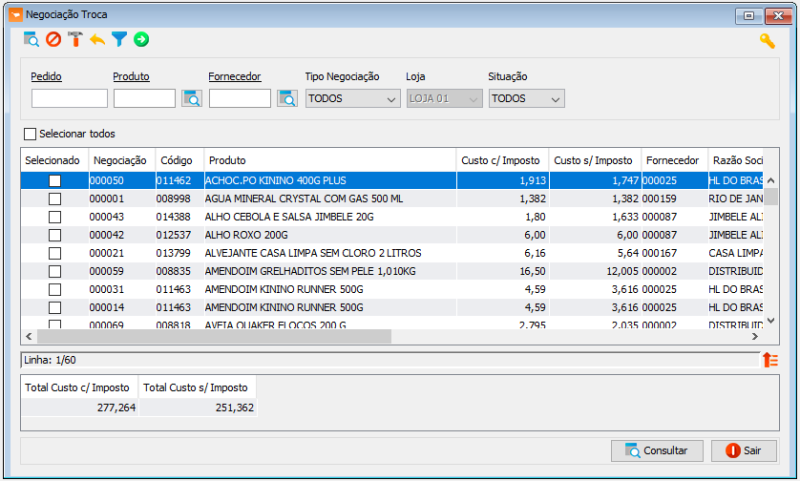The height and width of the screenshot is (481, 800).
Task: Click the Total Custo s/ Imposto header
Action: tap(195, 388)
